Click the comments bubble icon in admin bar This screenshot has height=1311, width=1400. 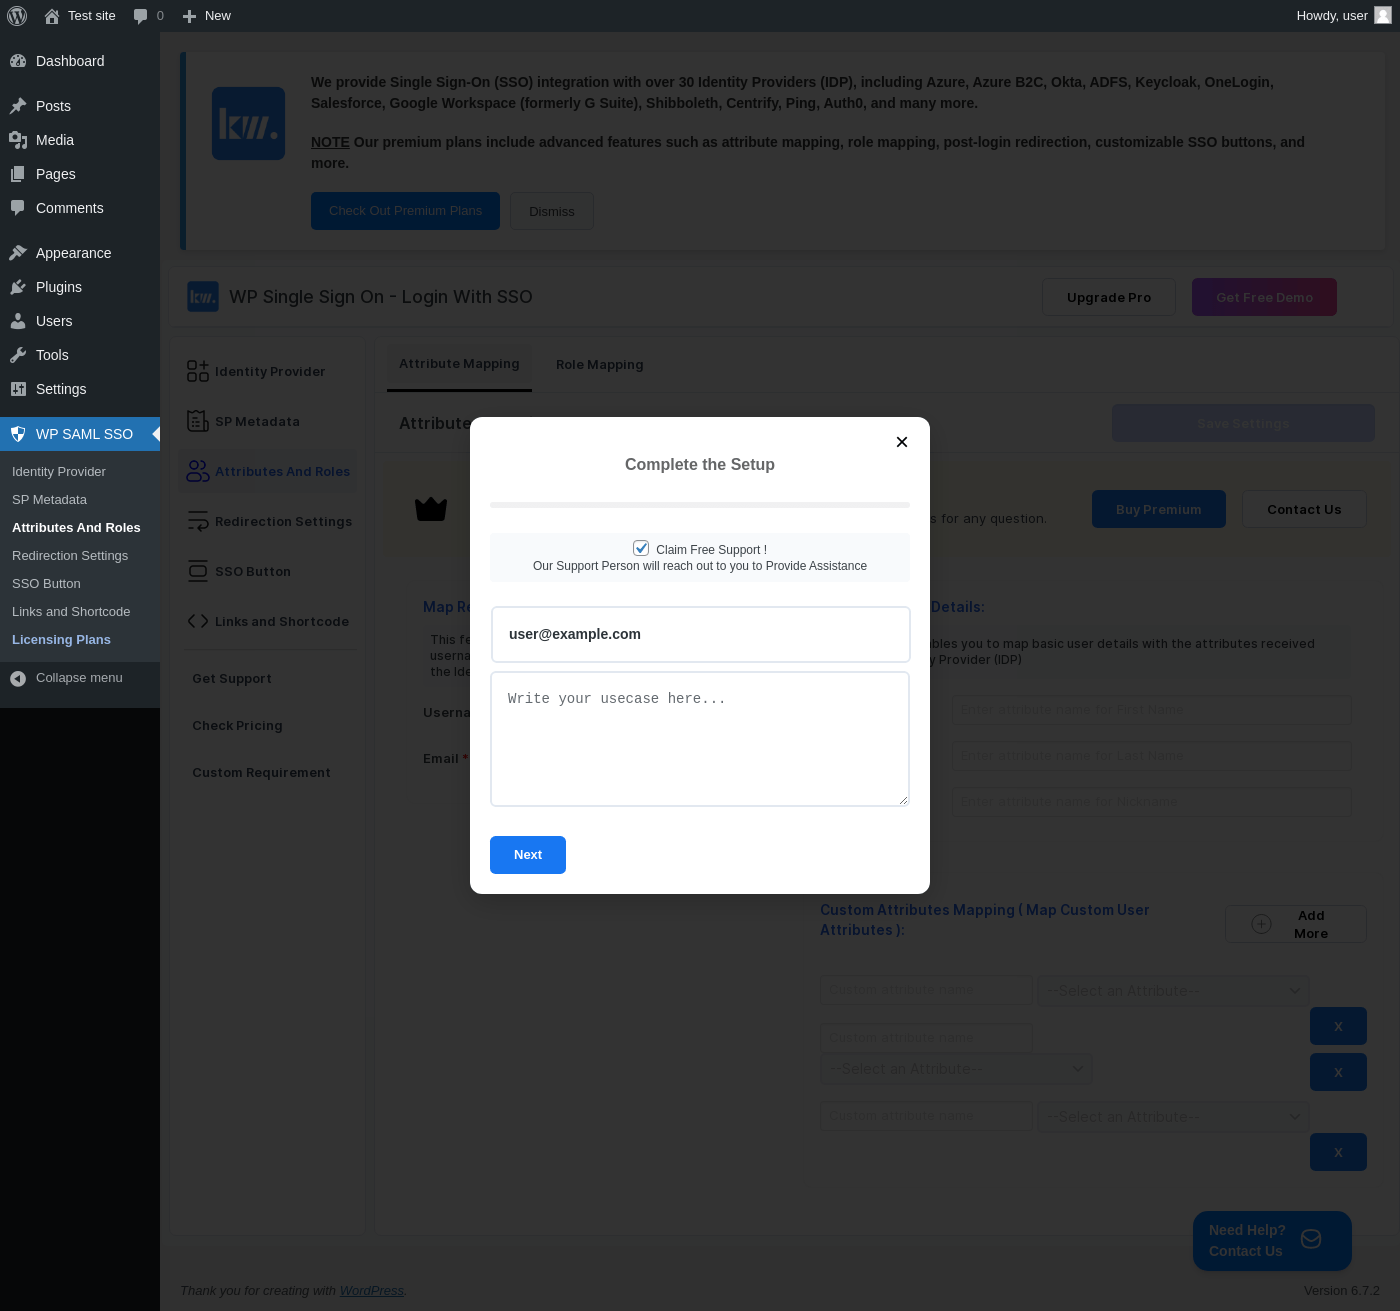click(x=140, y=16)
